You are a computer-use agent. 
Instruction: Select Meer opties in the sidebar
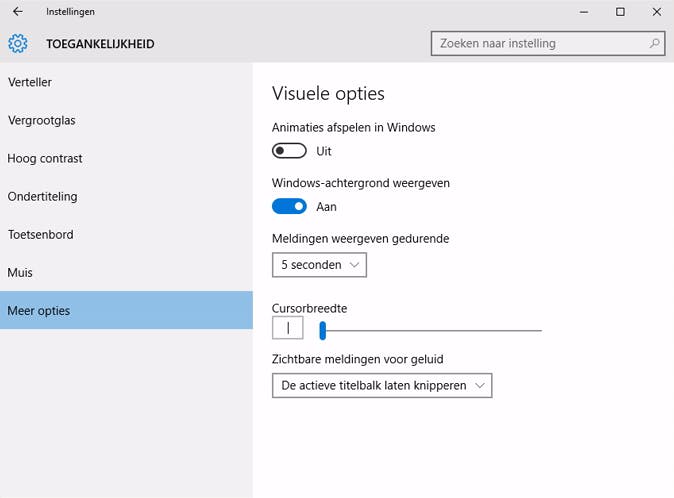point(39,310)
